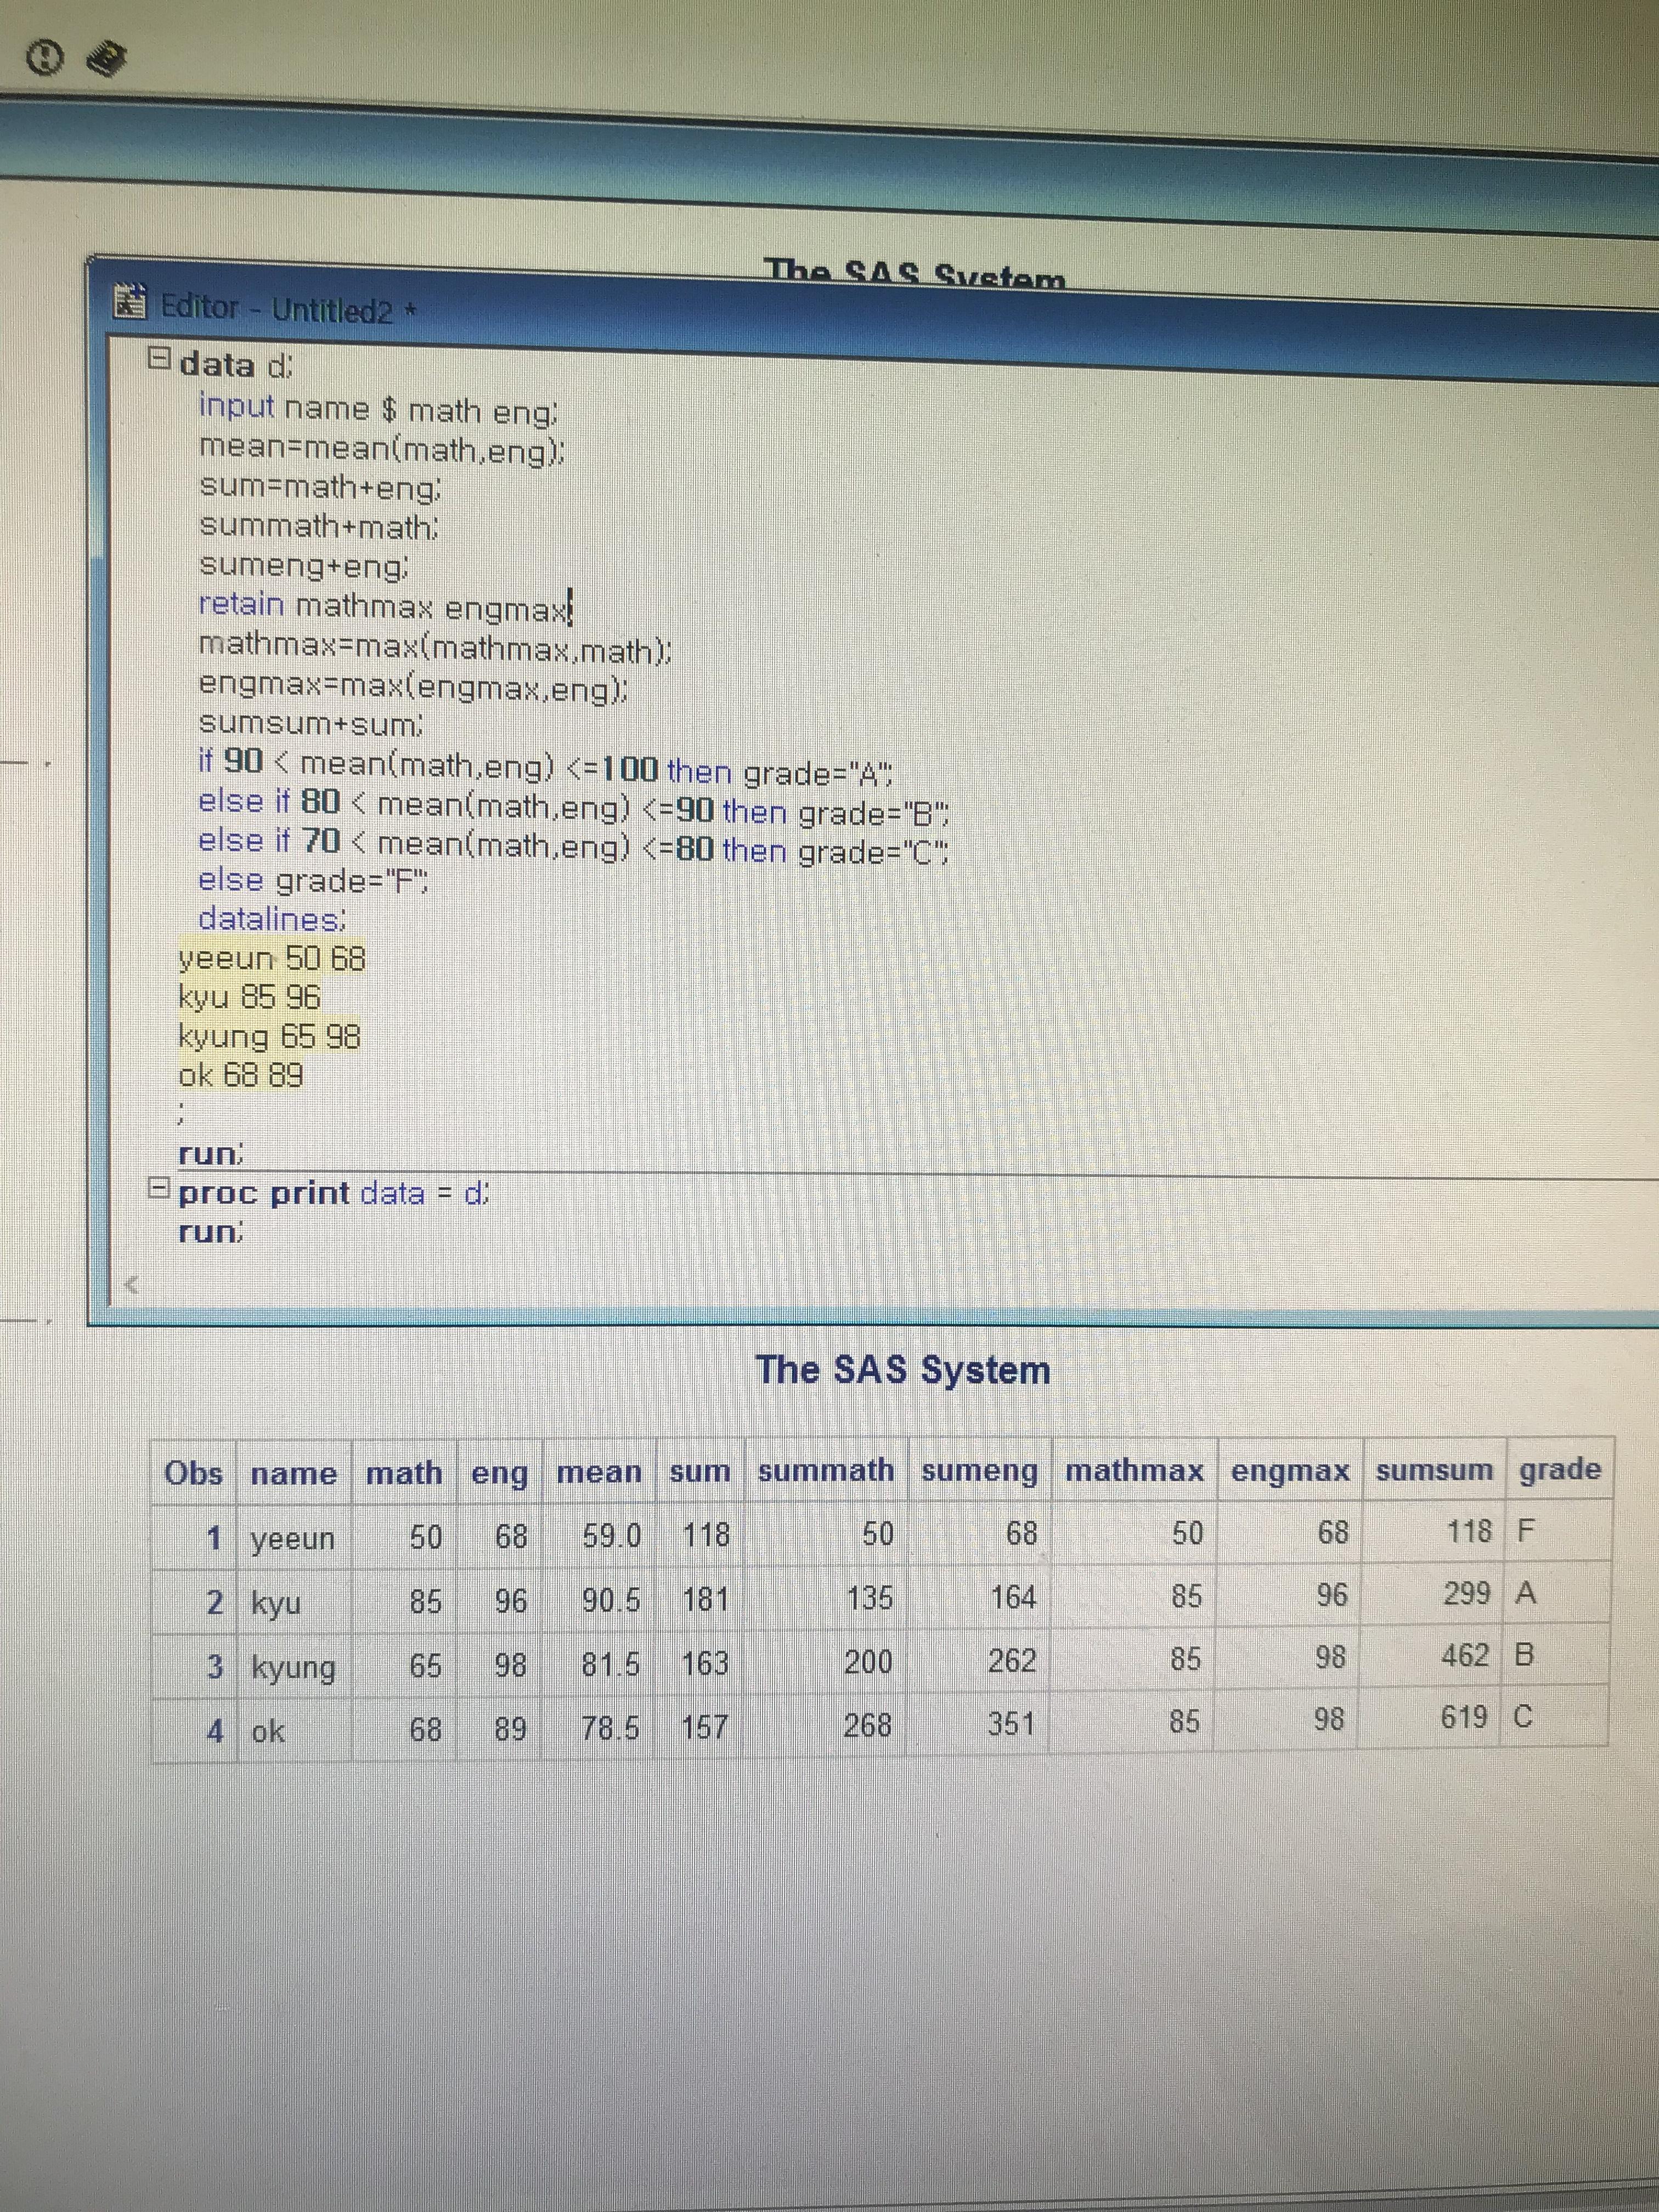Click the 'mathmax' column header

pos(1134,1470)
